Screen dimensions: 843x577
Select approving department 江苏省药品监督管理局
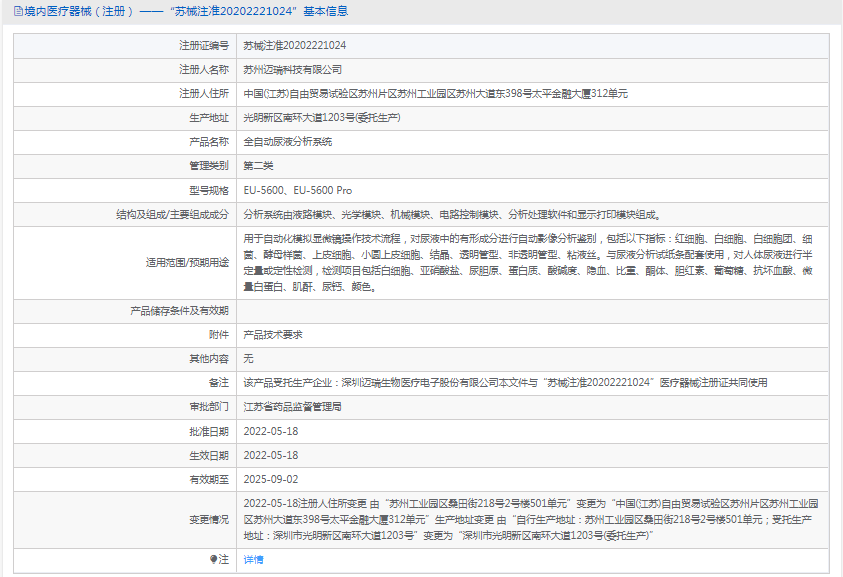292,407
